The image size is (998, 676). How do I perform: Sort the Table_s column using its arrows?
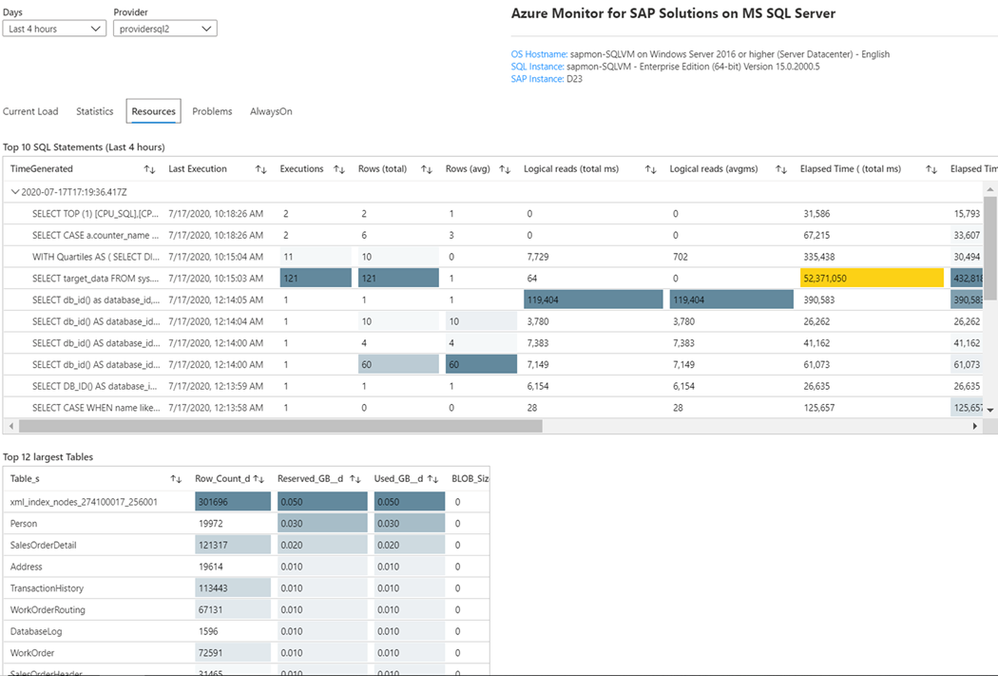(x=176, y=478)
